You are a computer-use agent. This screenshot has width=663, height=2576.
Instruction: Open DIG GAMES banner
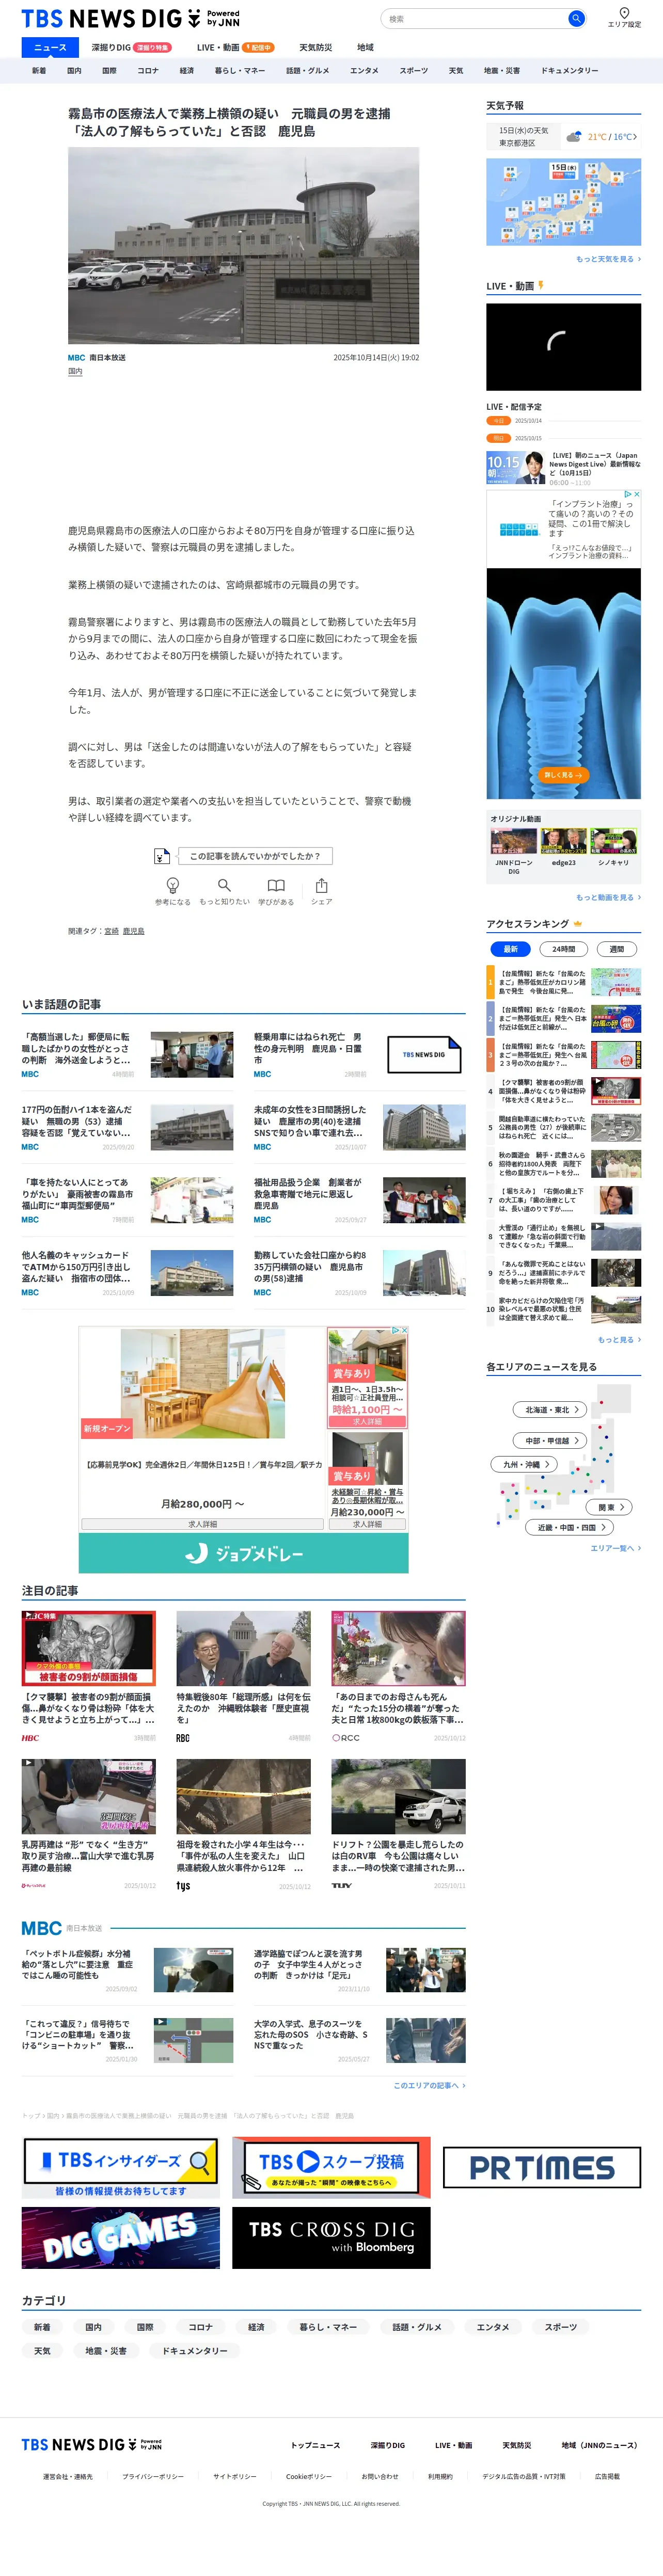tap(120, 2238)
